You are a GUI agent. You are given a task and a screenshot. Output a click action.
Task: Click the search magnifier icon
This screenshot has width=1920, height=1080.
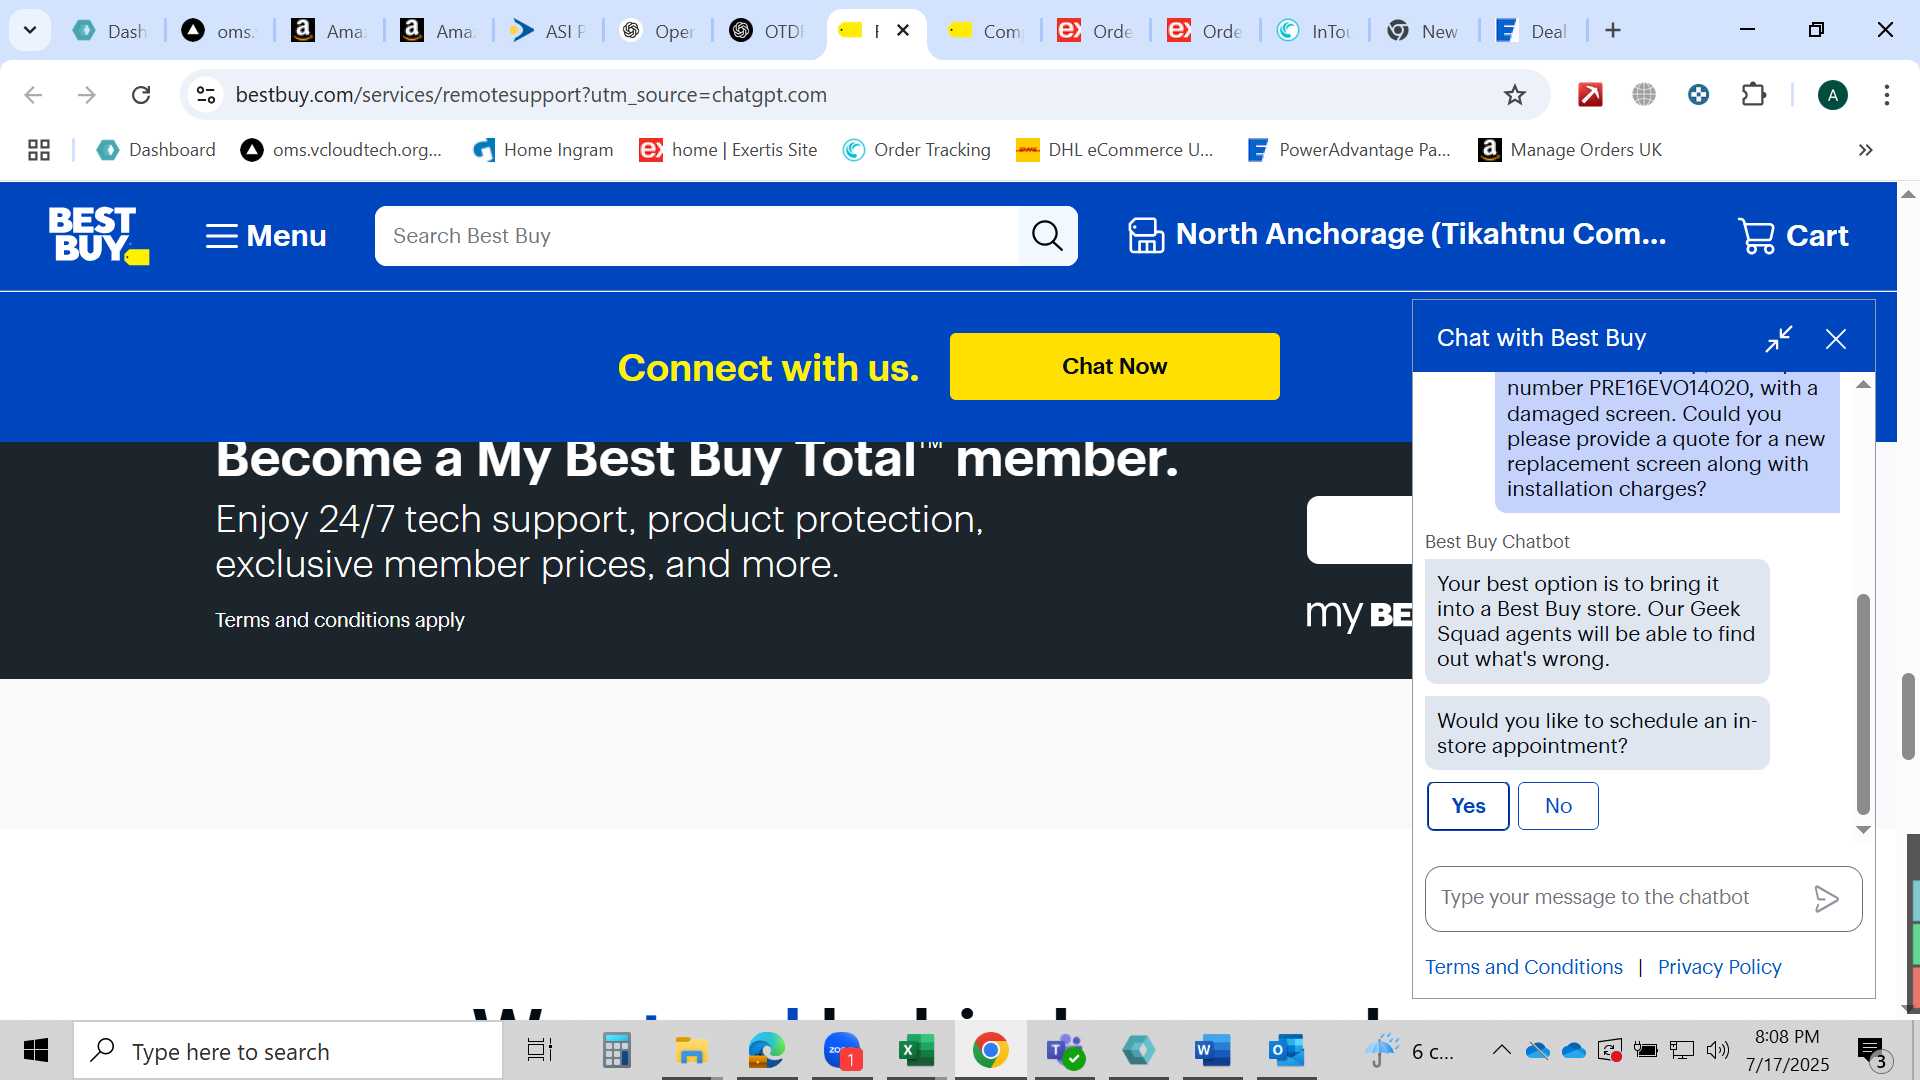pos(1047,236)
